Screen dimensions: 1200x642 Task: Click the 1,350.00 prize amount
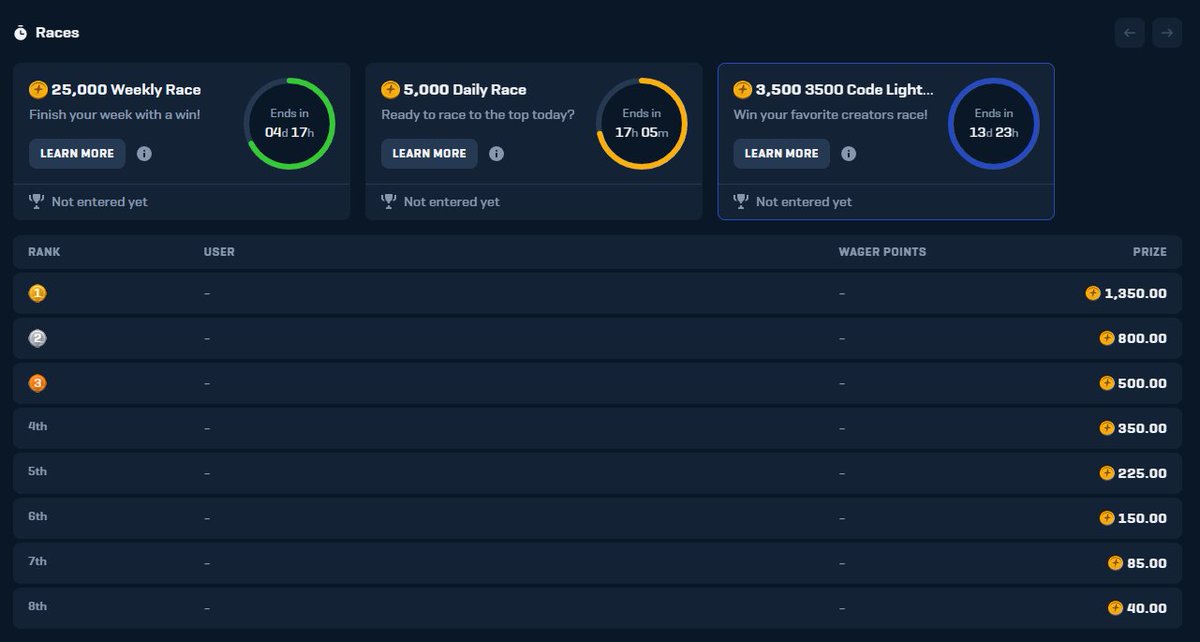(x=1135, y=293)
